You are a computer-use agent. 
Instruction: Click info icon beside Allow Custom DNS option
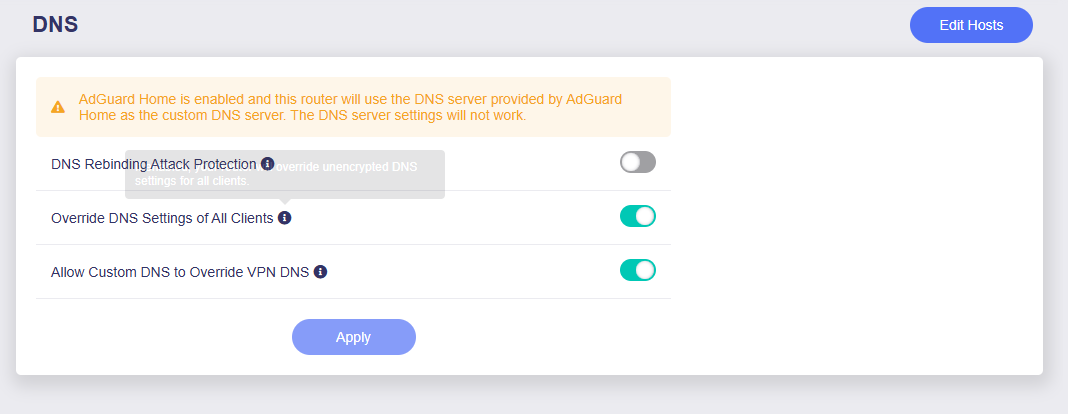coord(320,271)
